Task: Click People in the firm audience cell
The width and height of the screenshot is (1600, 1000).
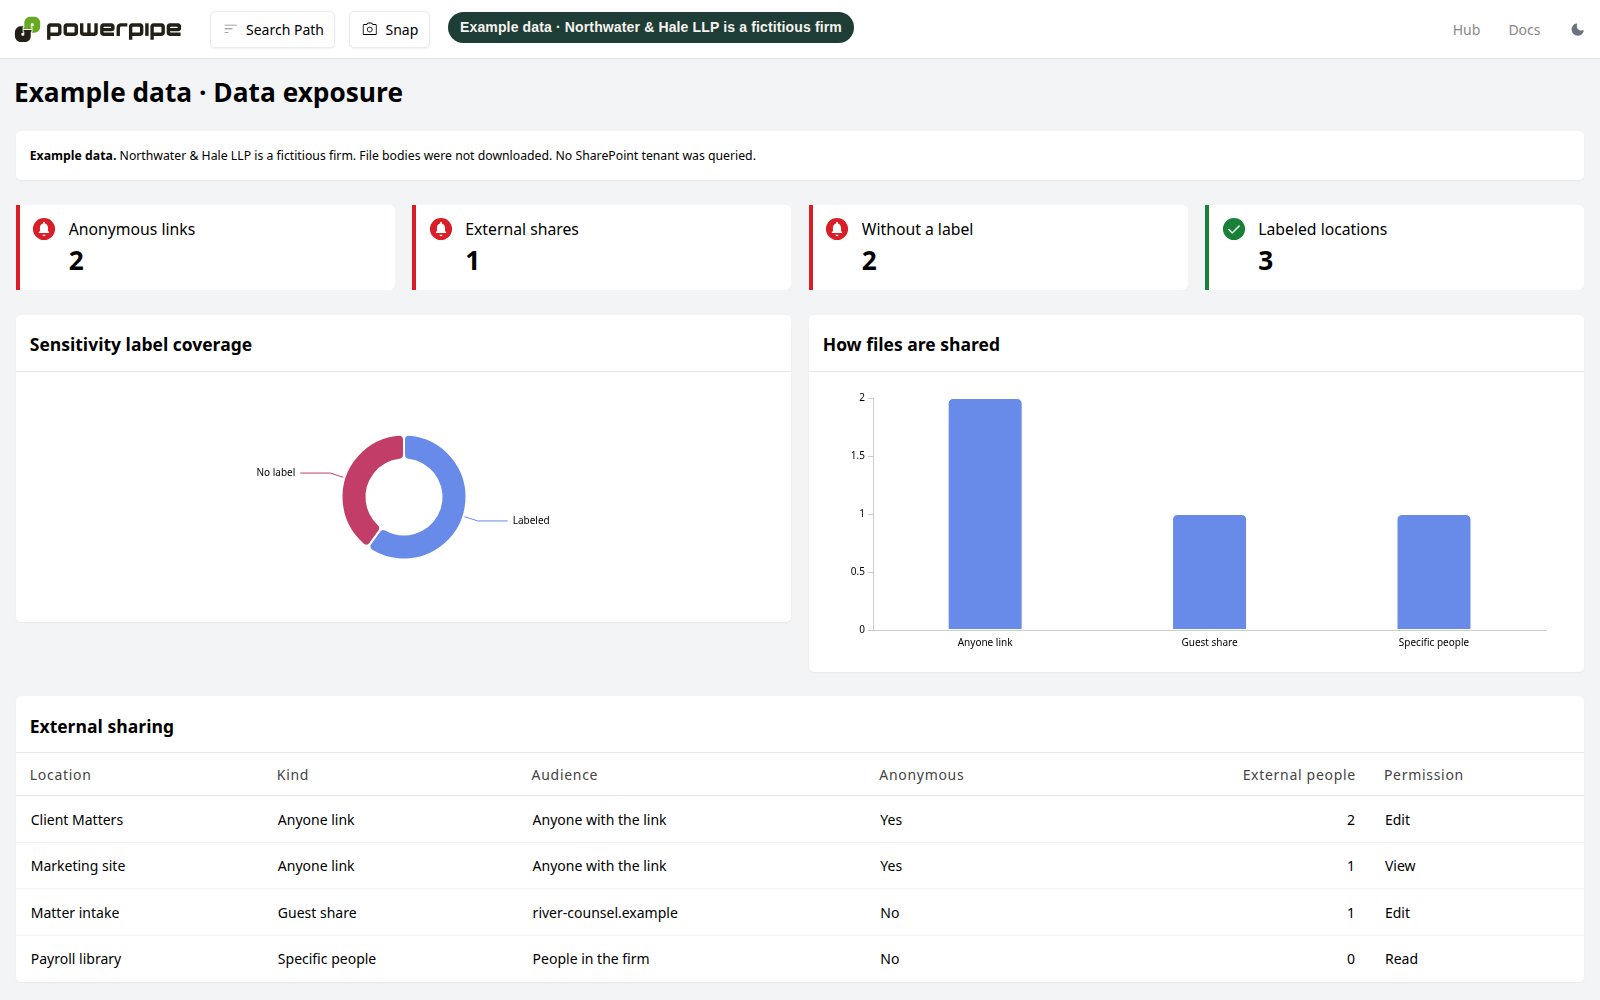Action: click(x=591, y=959)
